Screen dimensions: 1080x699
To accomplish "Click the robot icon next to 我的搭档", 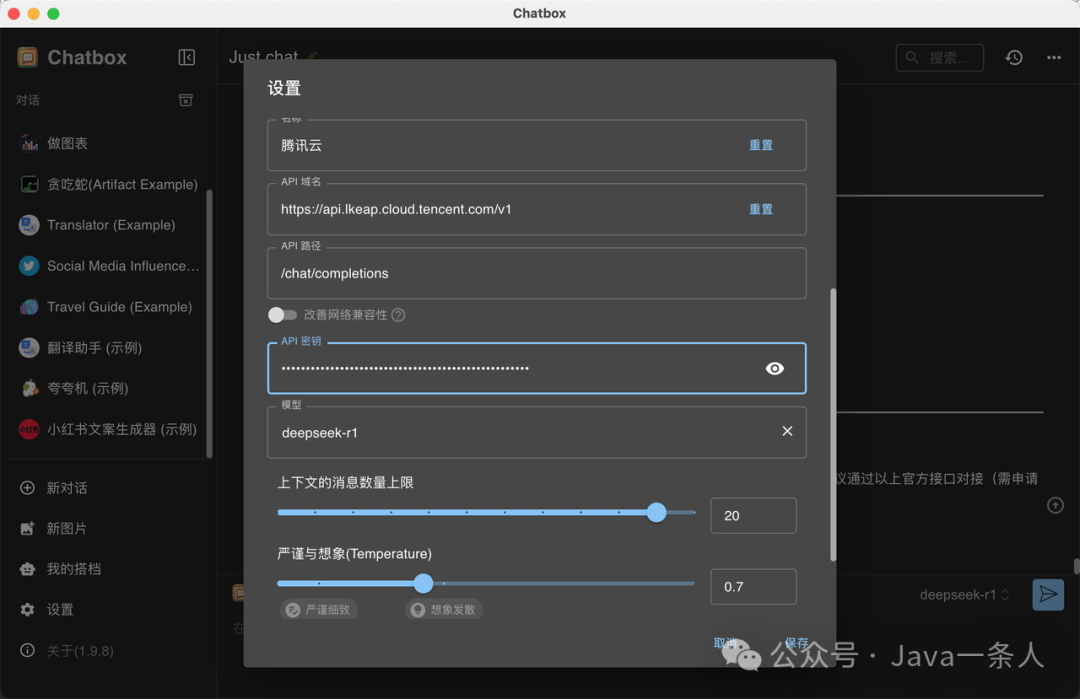I will click(x=28, y=569).
